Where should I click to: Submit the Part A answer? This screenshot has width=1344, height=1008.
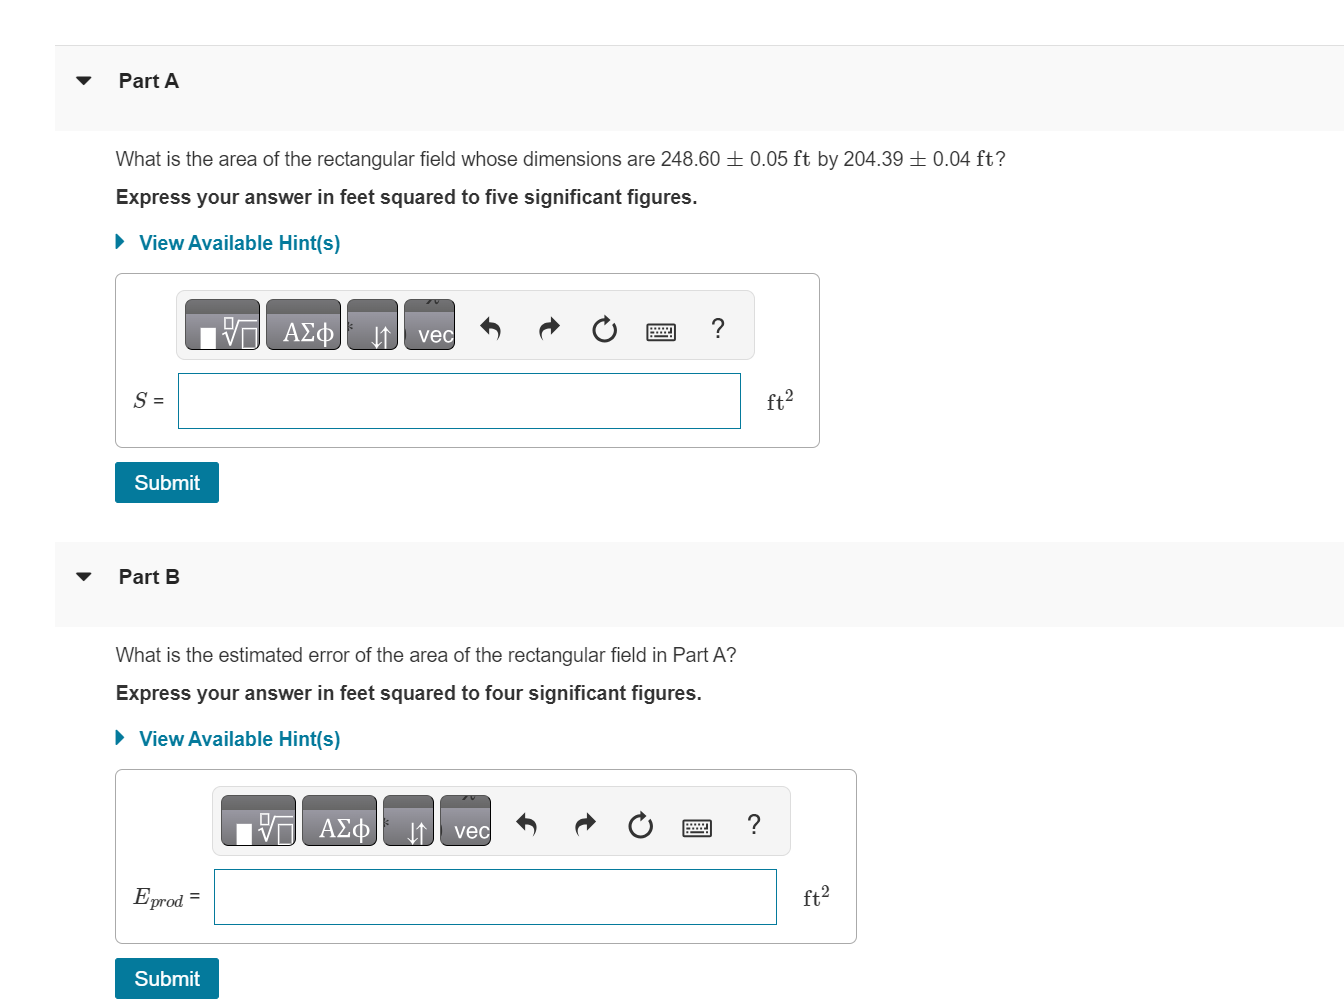pyautogui.click(x=166, y=482)
